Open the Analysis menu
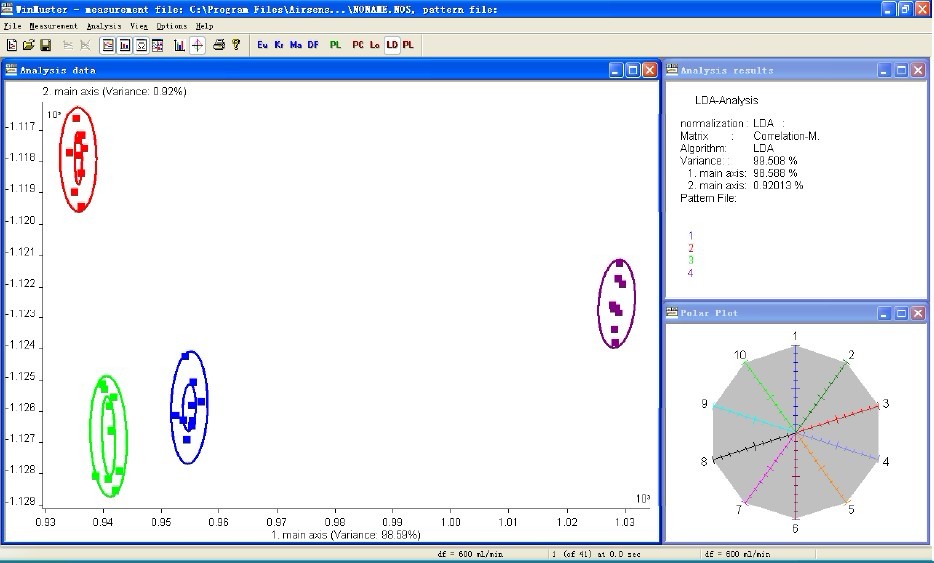The width and height of the screenshot is (934, 563). 104,26
